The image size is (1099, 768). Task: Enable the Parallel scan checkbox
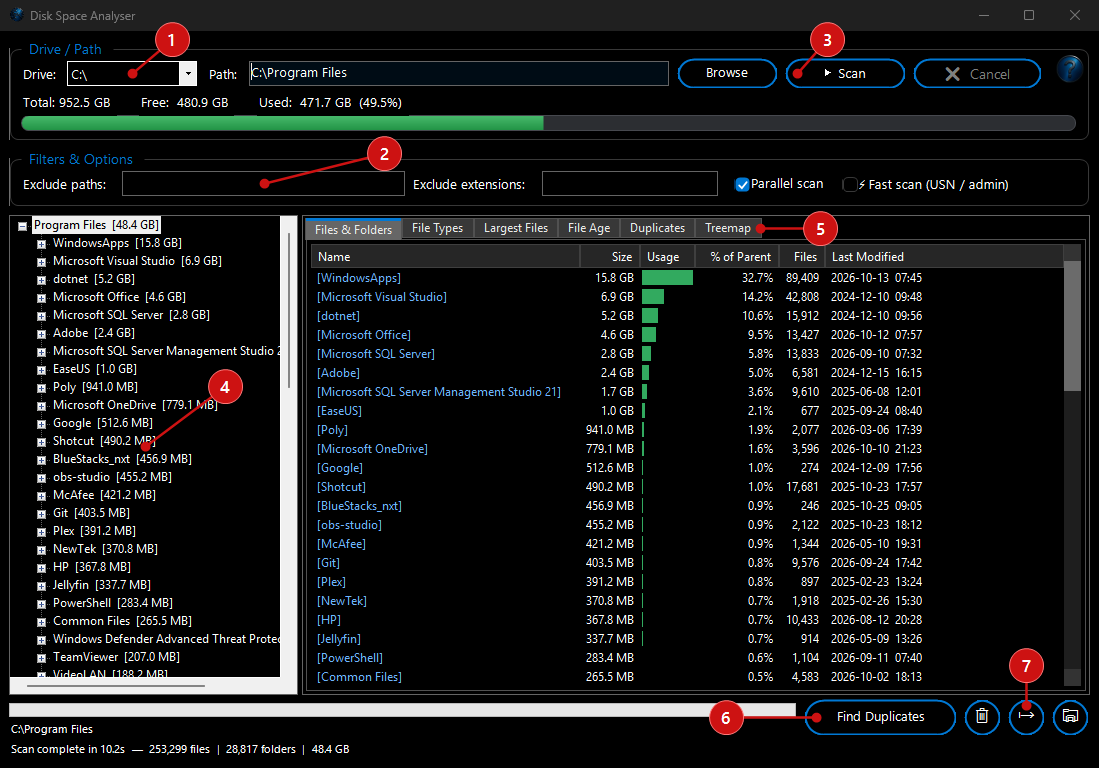(742, 184)
